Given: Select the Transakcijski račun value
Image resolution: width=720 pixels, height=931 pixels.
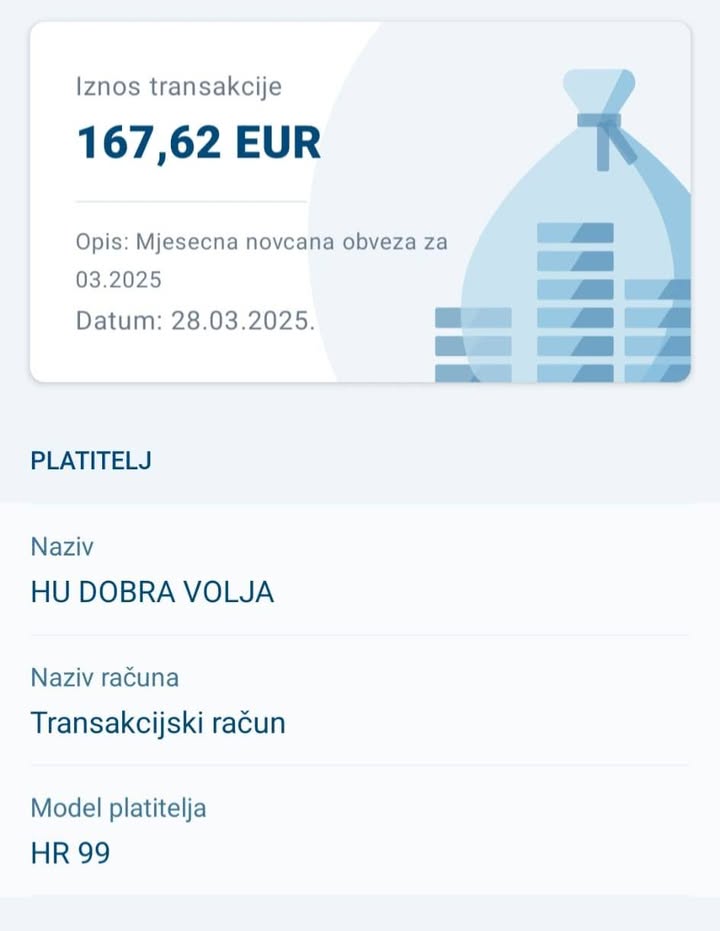Looking at the screenshot, I should click(x=158, y=723).
